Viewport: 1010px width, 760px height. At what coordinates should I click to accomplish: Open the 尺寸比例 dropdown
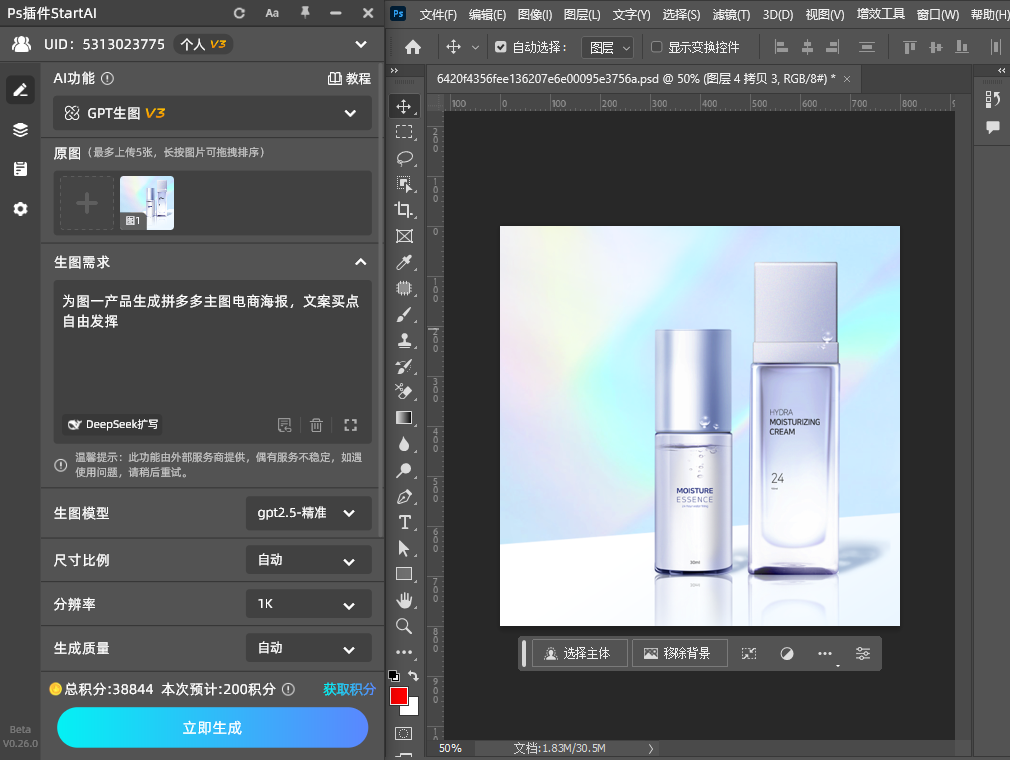(309, 560)
